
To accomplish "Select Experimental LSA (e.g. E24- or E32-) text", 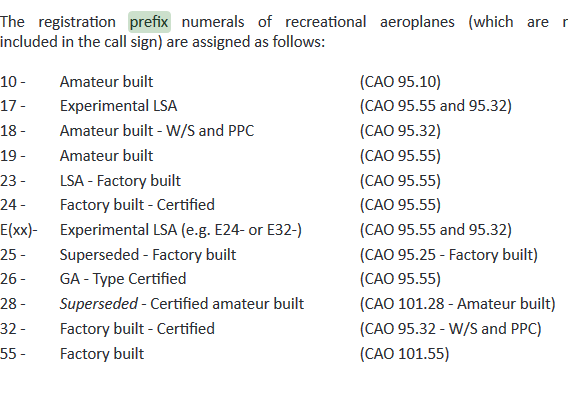I will (x=181, y=230).
